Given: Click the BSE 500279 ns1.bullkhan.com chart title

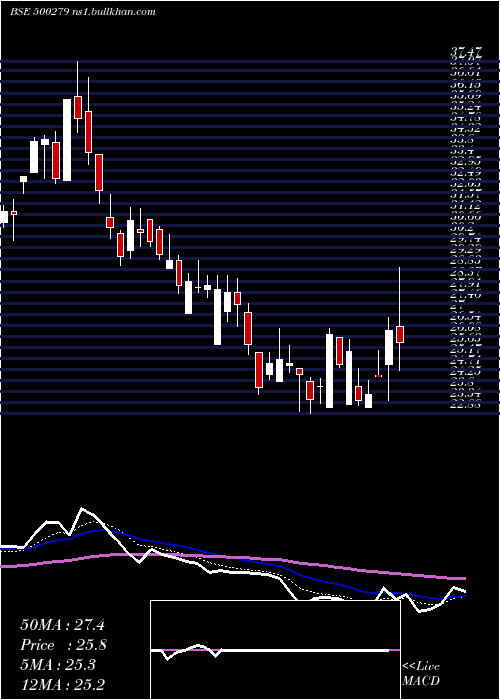Looking at the screenshot, I should coord(83,12).
